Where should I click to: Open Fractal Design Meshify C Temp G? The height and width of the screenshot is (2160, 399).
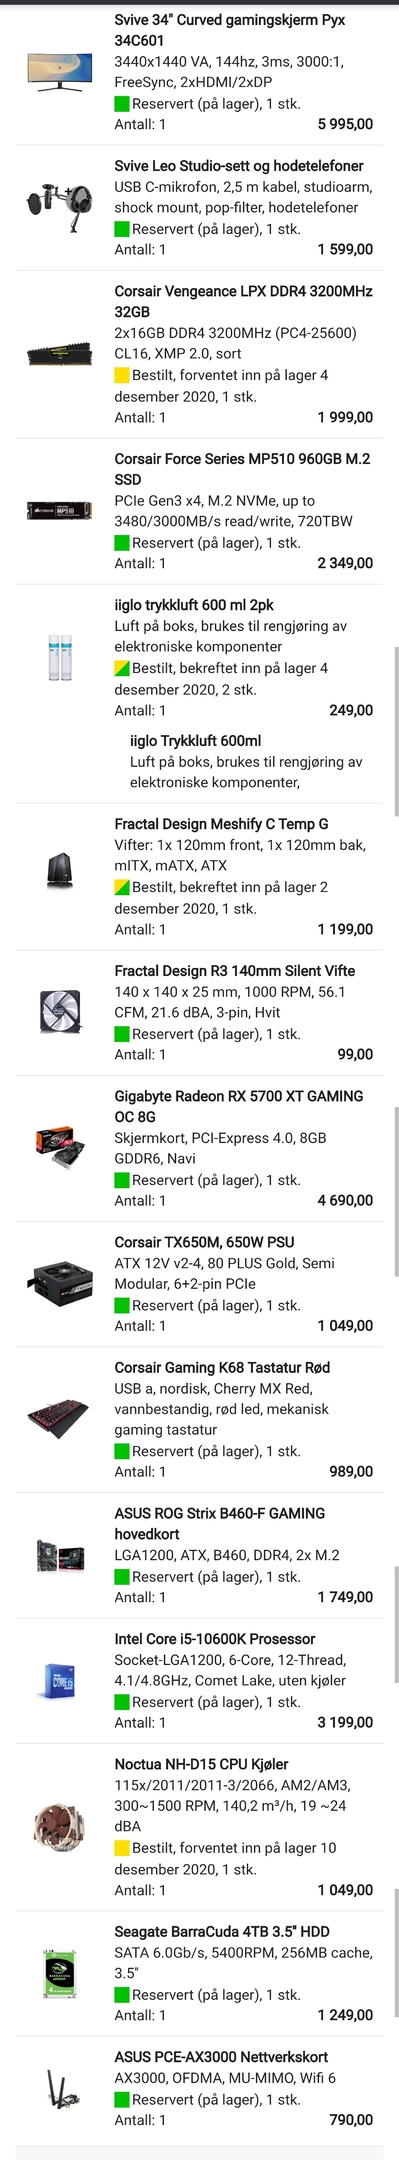click(221, 824)
